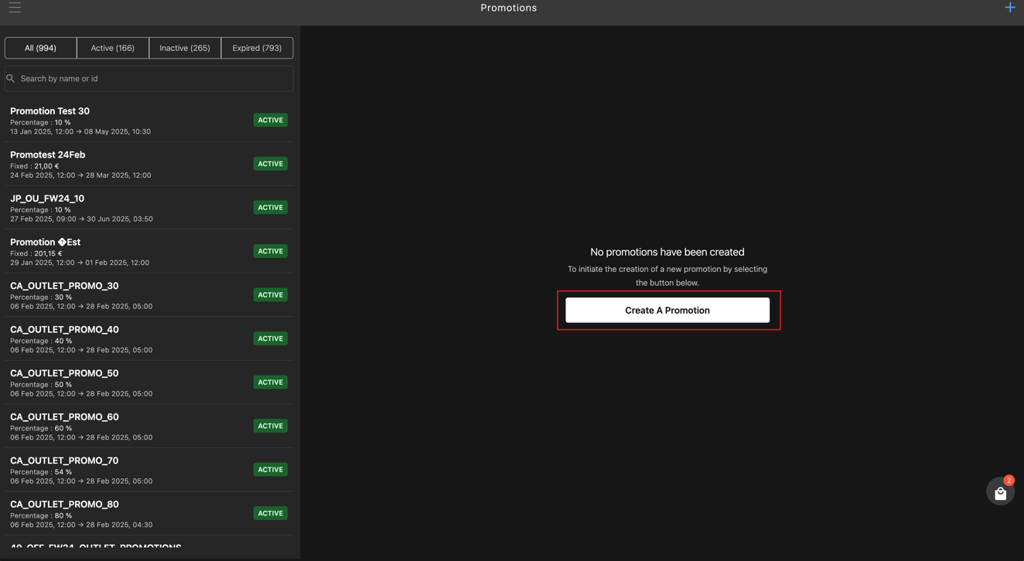Image resolution: width=1024 pixels, height=561 pixels.
Task: Click ACTIVE badge on CA_OUTLET_PROMO_30
Action: (x=270, y=295)
